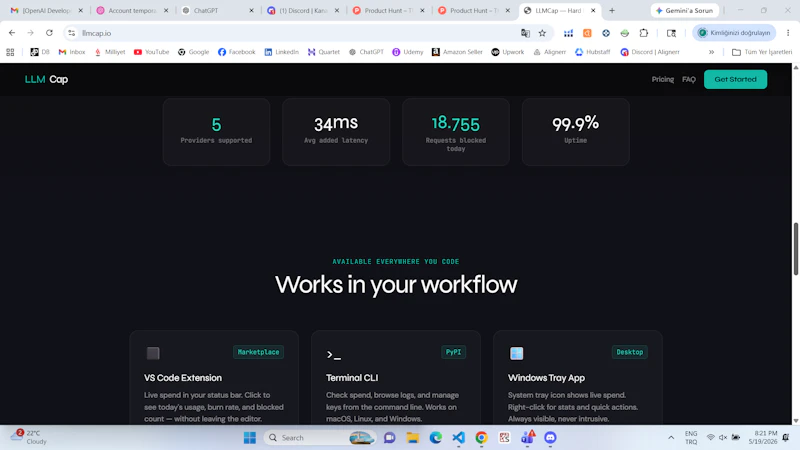Screen dimensions: 800x450
Task: Open Chrome icon in taskbar
Action: pyautogui.click(x=481, y=438)
